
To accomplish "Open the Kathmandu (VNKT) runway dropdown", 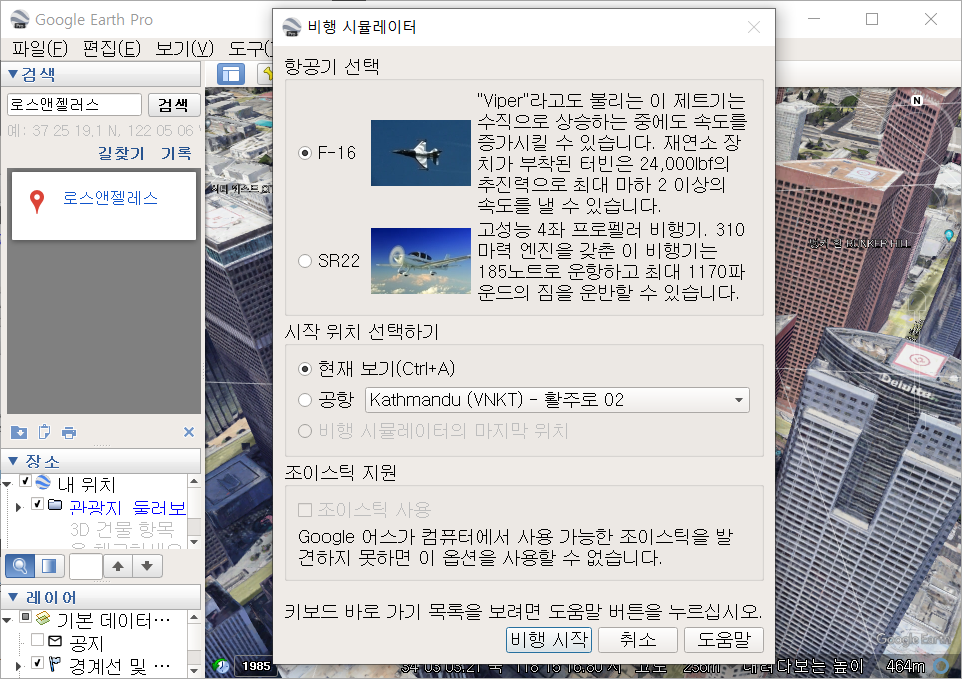I will pyautogui.click(x=557, y=400).
